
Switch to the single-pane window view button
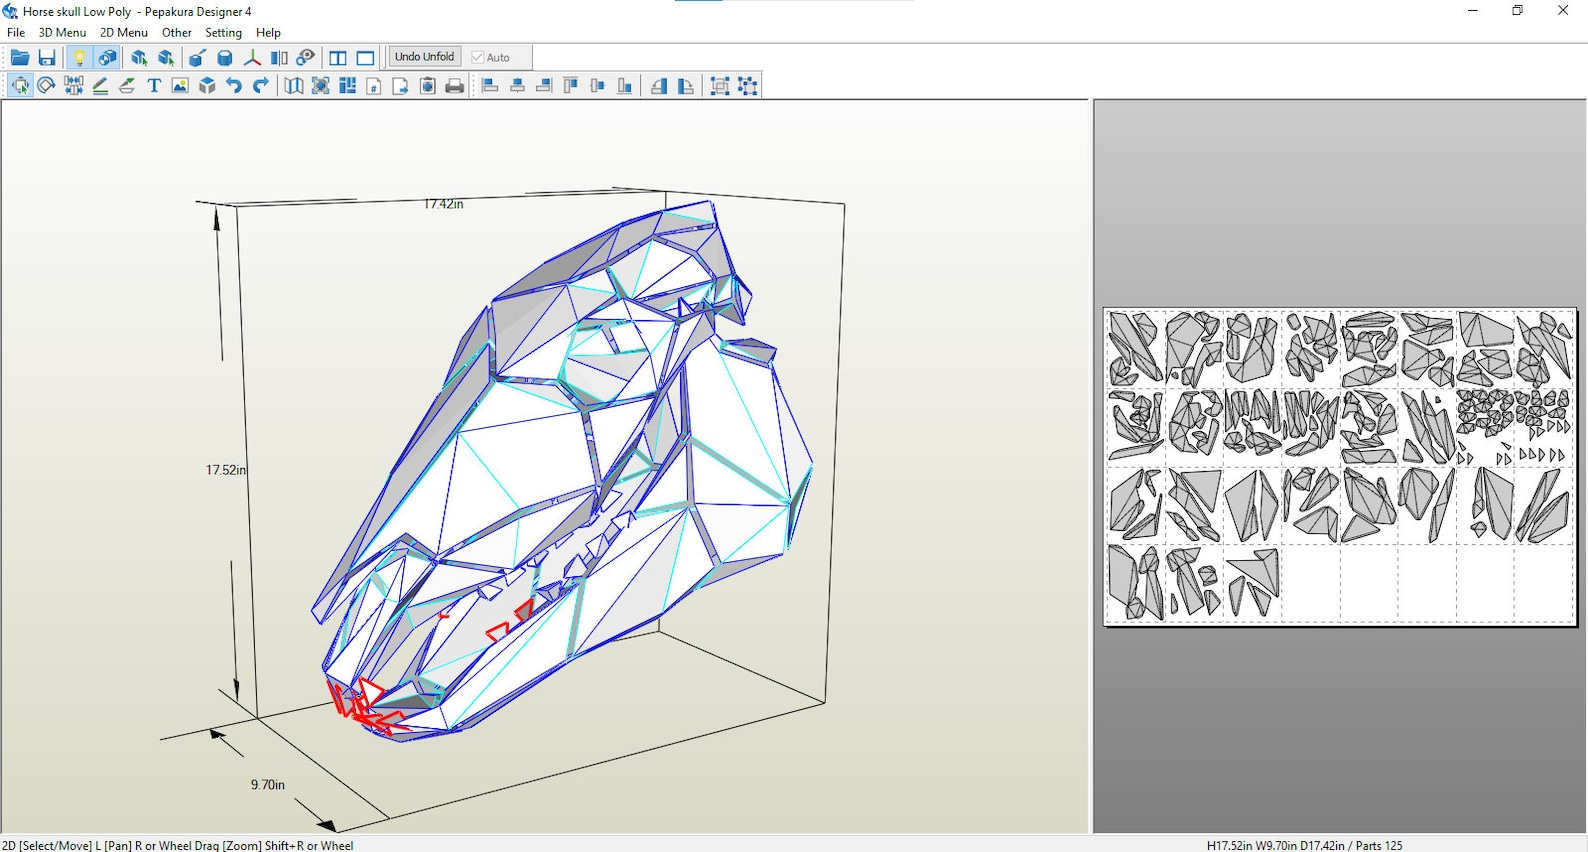click(365, 58)
